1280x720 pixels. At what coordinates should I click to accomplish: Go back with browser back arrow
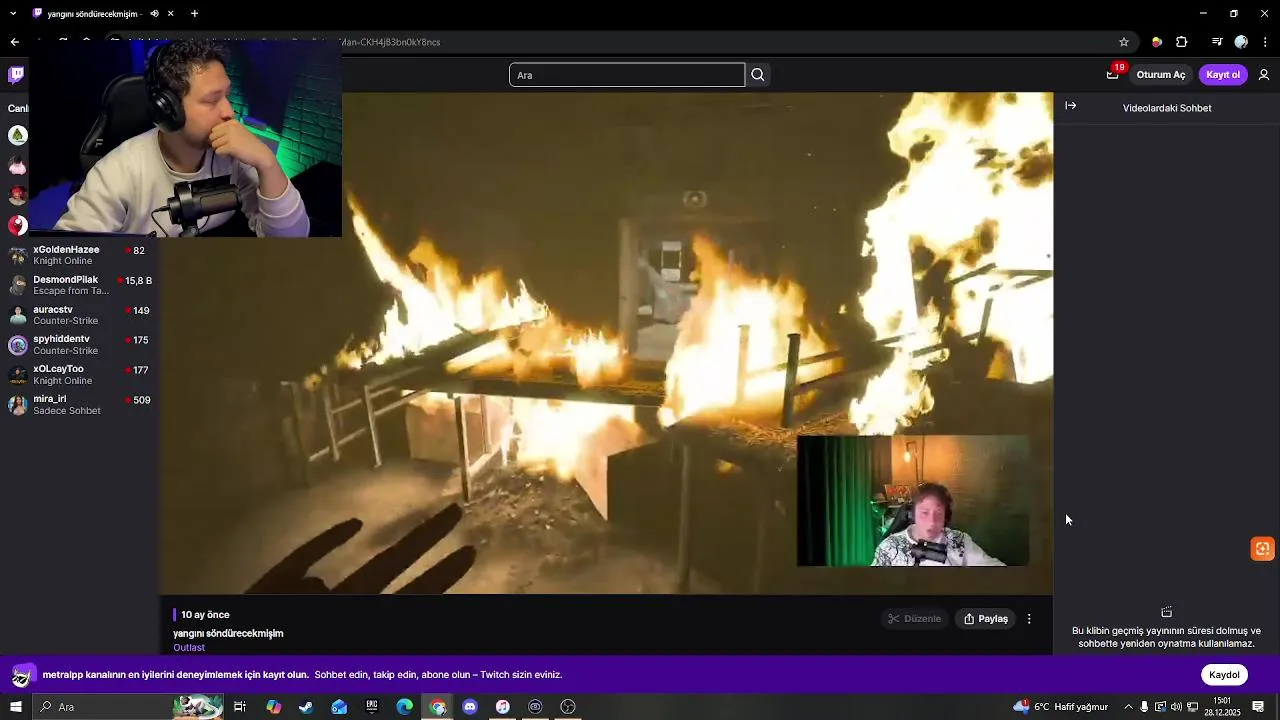[x=14, y=42]
